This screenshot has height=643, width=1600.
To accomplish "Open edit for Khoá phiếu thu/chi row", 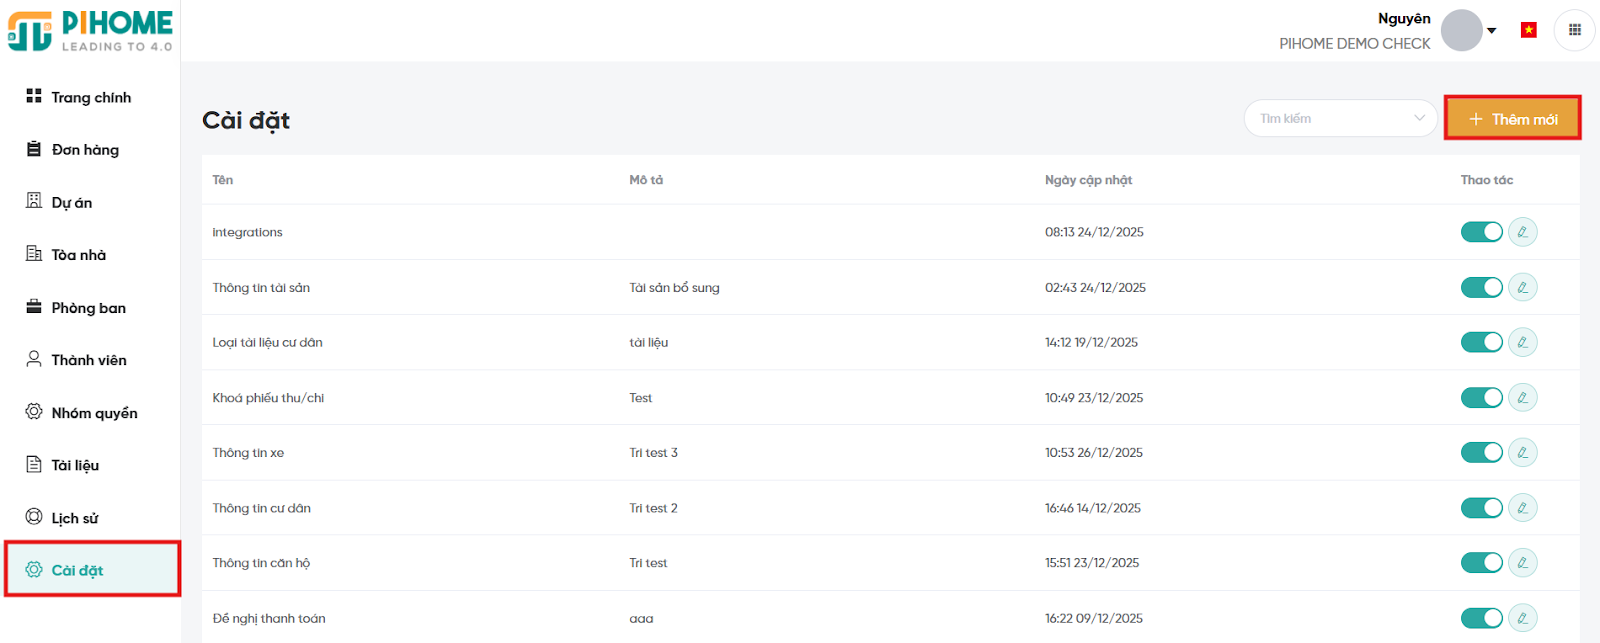I will (1522, 398).
